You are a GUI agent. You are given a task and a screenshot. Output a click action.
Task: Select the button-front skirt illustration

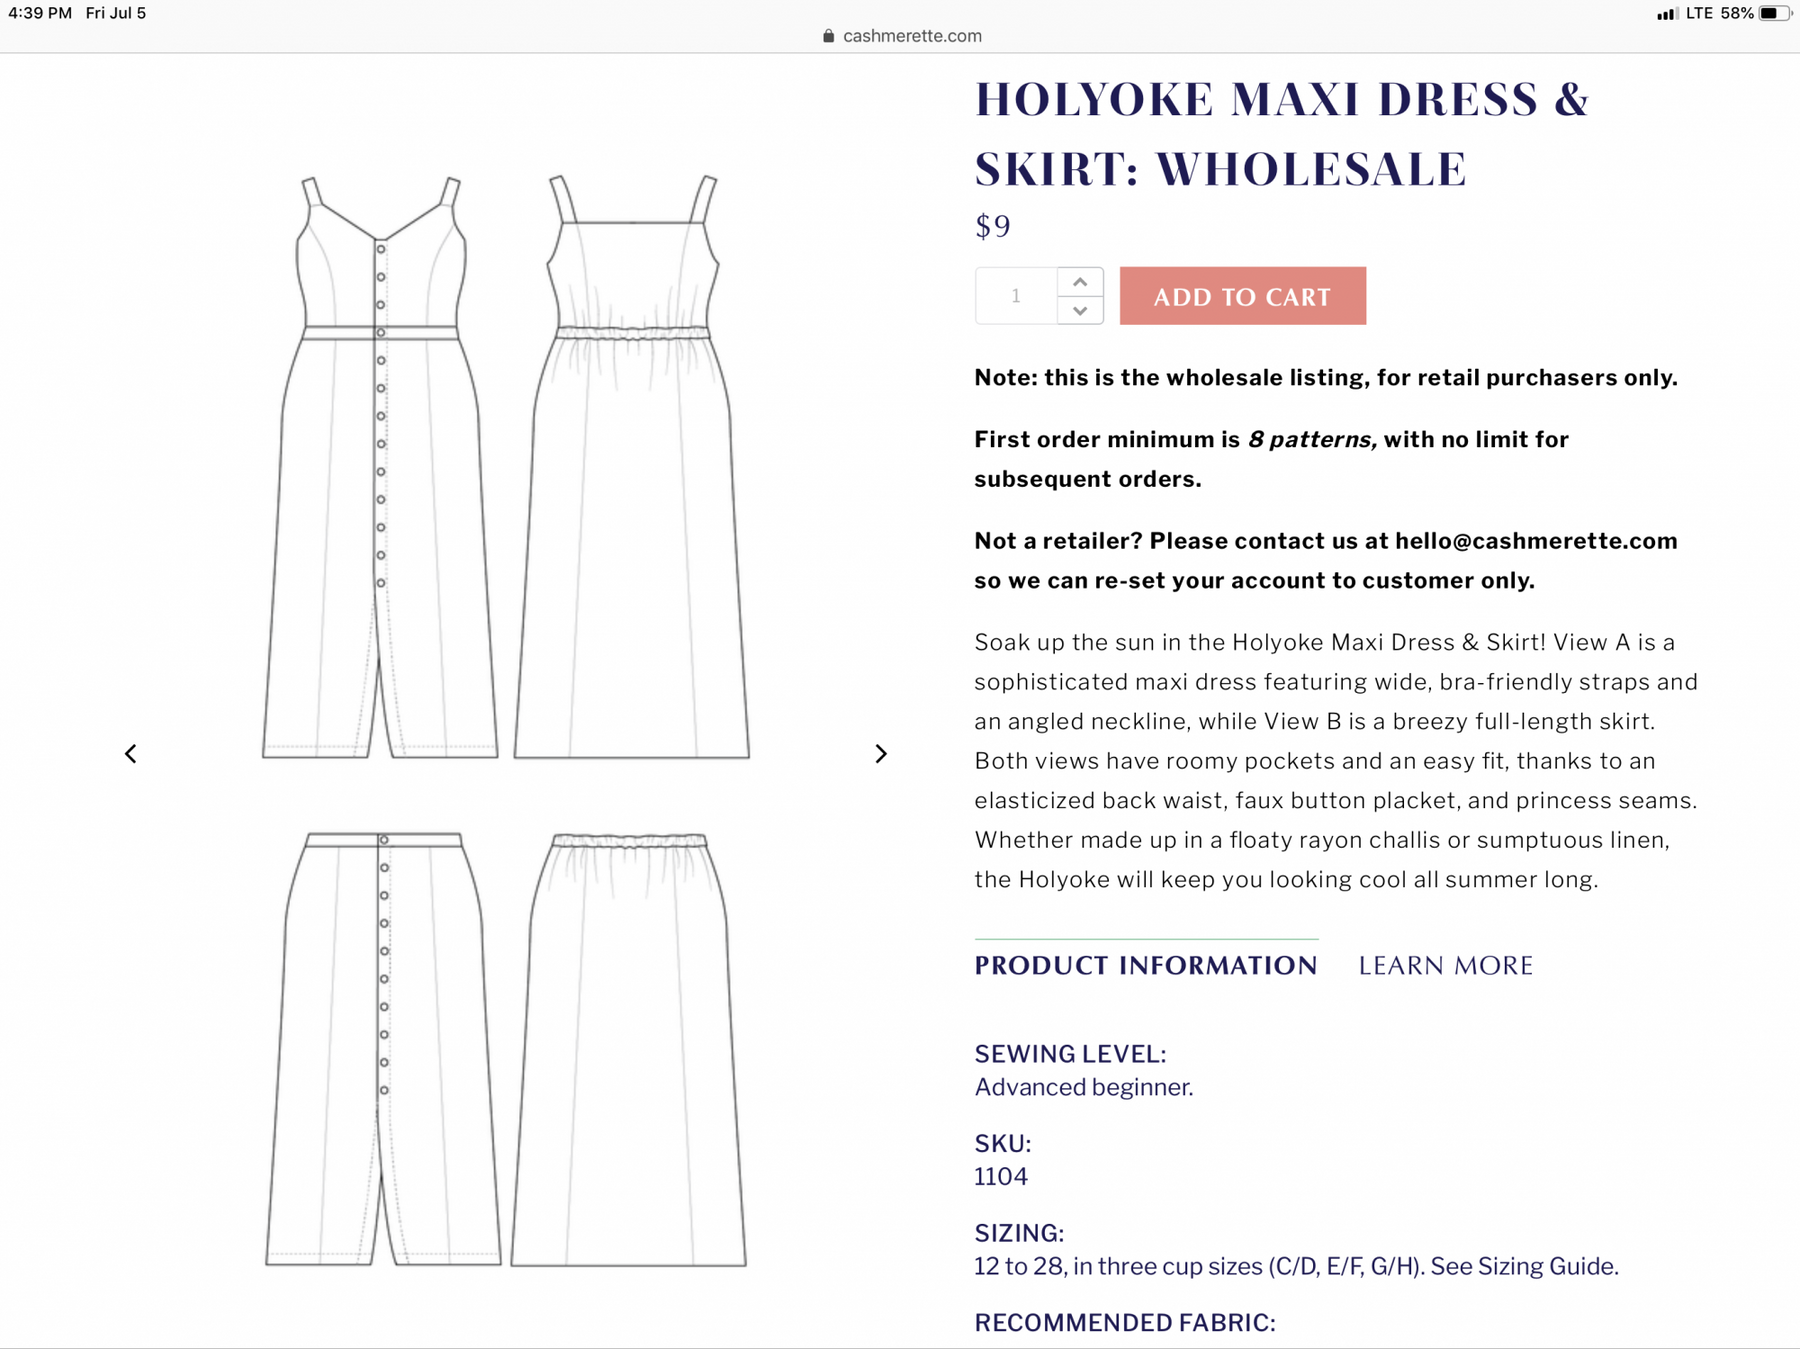[x=382, y=1050]
